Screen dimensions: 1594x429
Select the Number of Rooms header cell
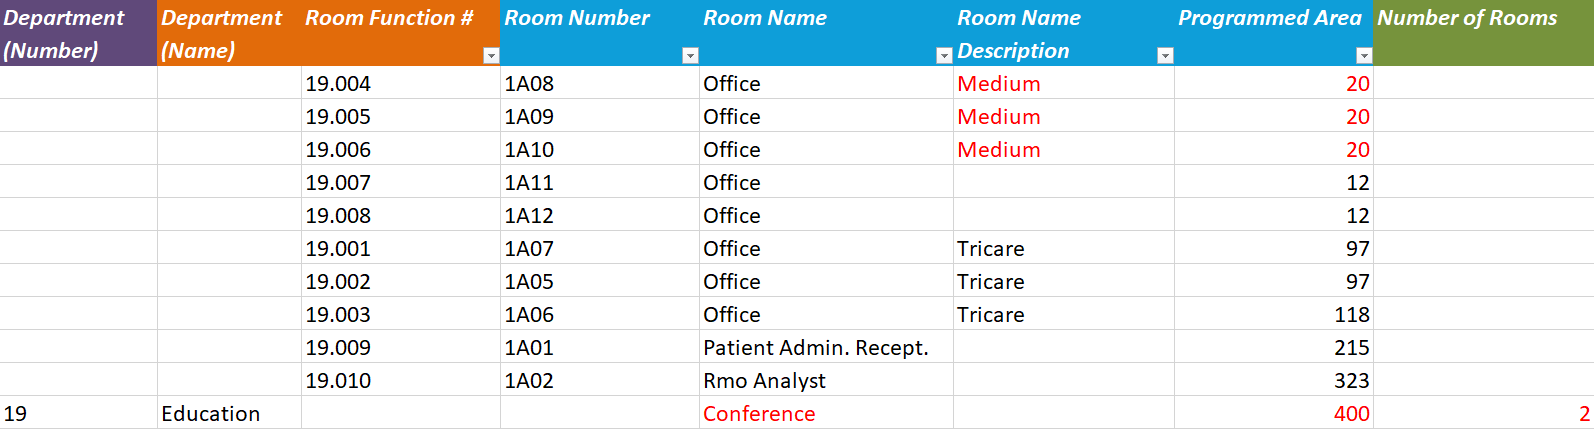[x=1483, y=33]
